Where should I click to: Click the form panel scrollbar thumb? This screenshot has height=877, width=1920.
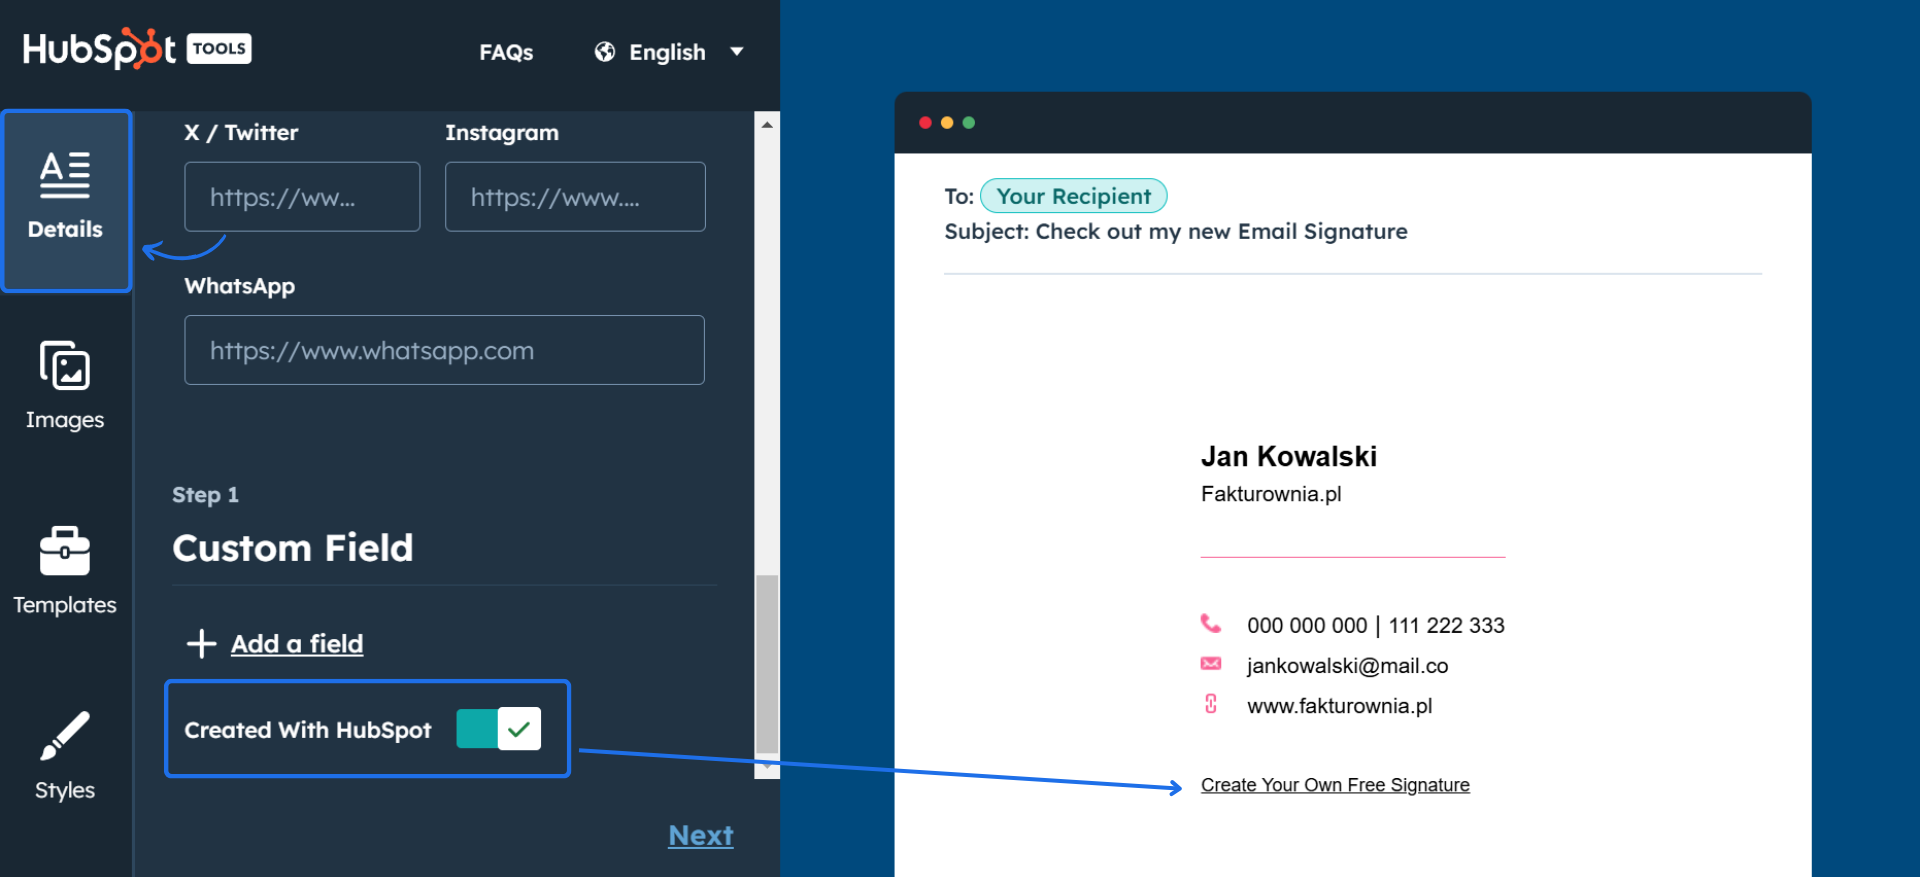[767, 664]
